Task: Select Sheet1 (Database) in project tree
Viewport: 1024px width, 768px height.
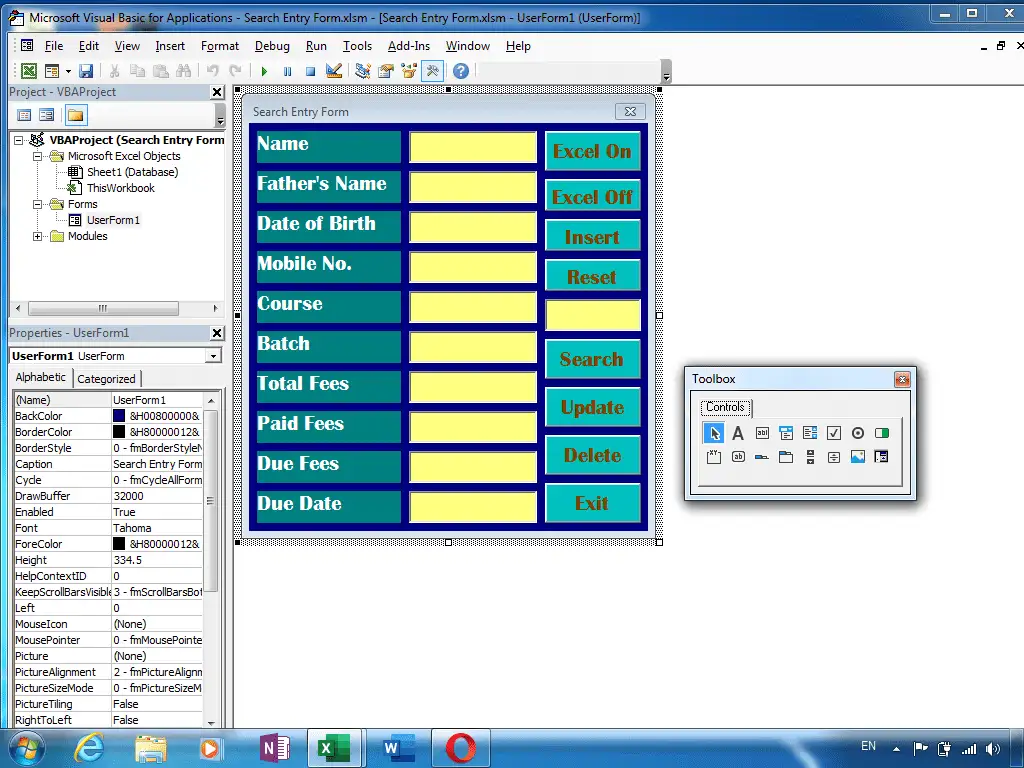Action: [132, 172]
